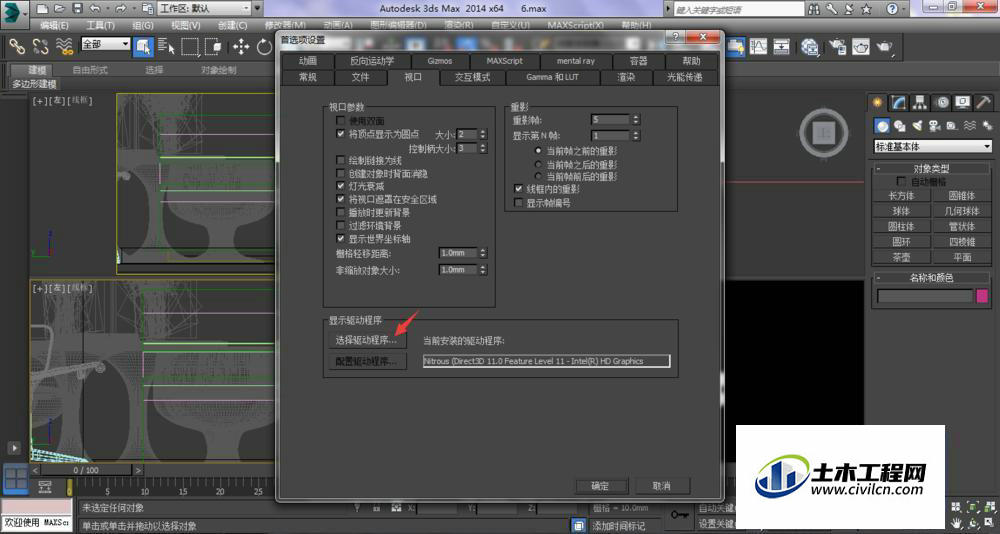The height and width of the screenshot is (534, 1000).
Task: Click the New Scene icon in quick access toolbar
Action: click(x=41, y=9)
